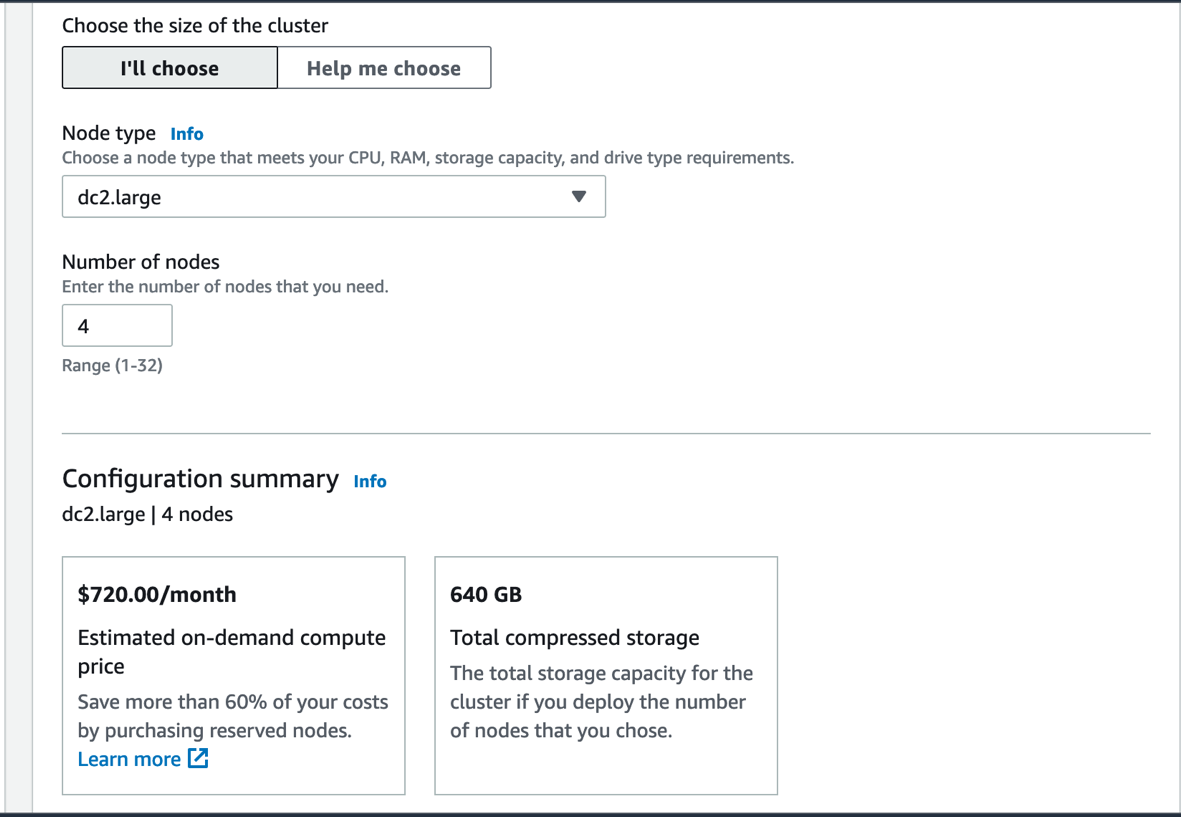Image resolution: width=1181 pixels, height=817 pixels.
Task: Click the node type requirements description text
Action: [x=428, y=158]
